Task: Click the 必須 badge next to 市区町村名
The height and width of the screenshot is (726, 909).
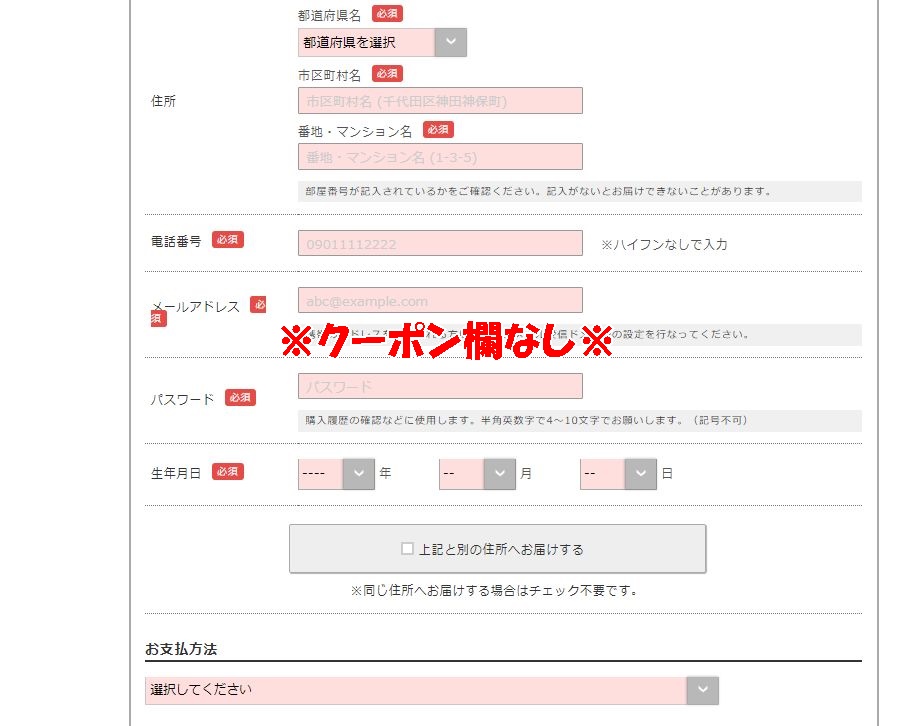Action: coord(387,74)
